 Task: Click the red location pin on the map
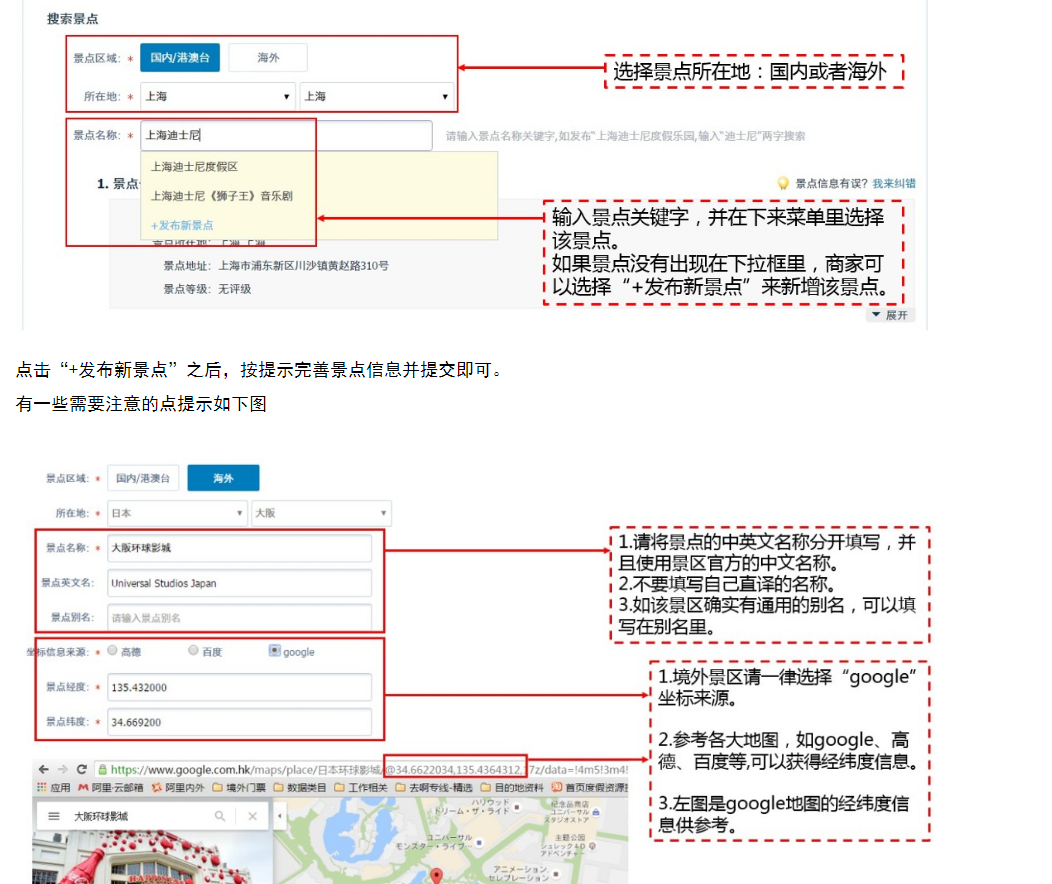[437, 875]
